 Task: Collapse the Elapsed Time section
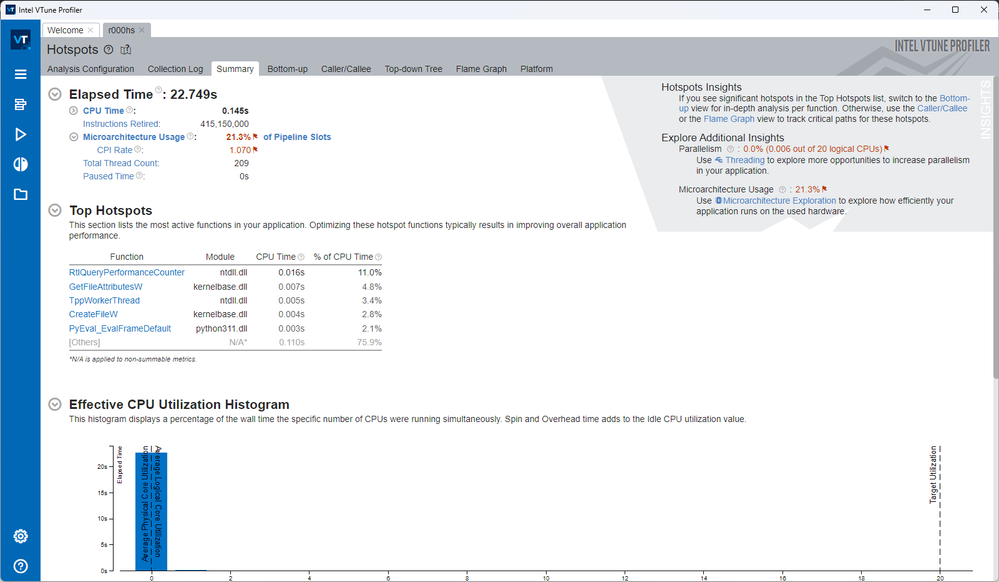[55, 94]
